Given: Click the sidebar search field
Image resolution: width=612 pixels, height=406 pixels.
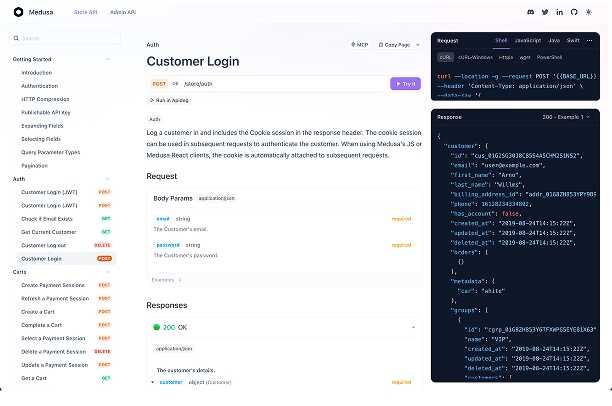Looking at the screenshot, I should click(x=62, y=38).
